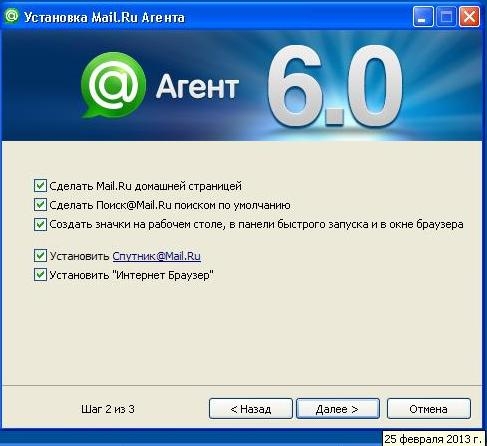The image size is (487, 446).
Task: Disable 'Сделать Поиск@Mail.Ru поиском по умолчанию'
Action: pyautogui.click(x=40, y=205)
